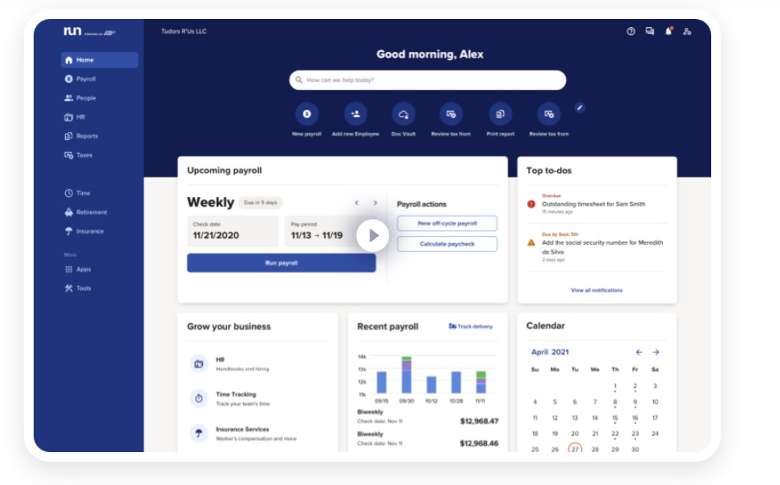Click the Tudors R'Us LLC company name
This screenshot has width=780, height=485.
click(184, 31)
